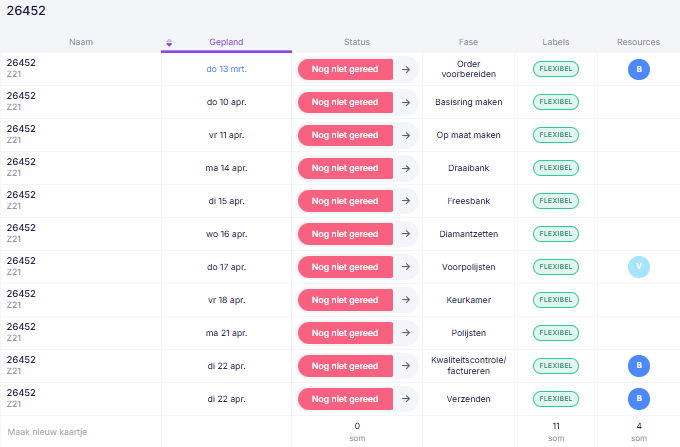Open FLEXIBEL label selector in Voorpolijsten row
The width and height of the screenshot is (680, 447).
point(556,267)
